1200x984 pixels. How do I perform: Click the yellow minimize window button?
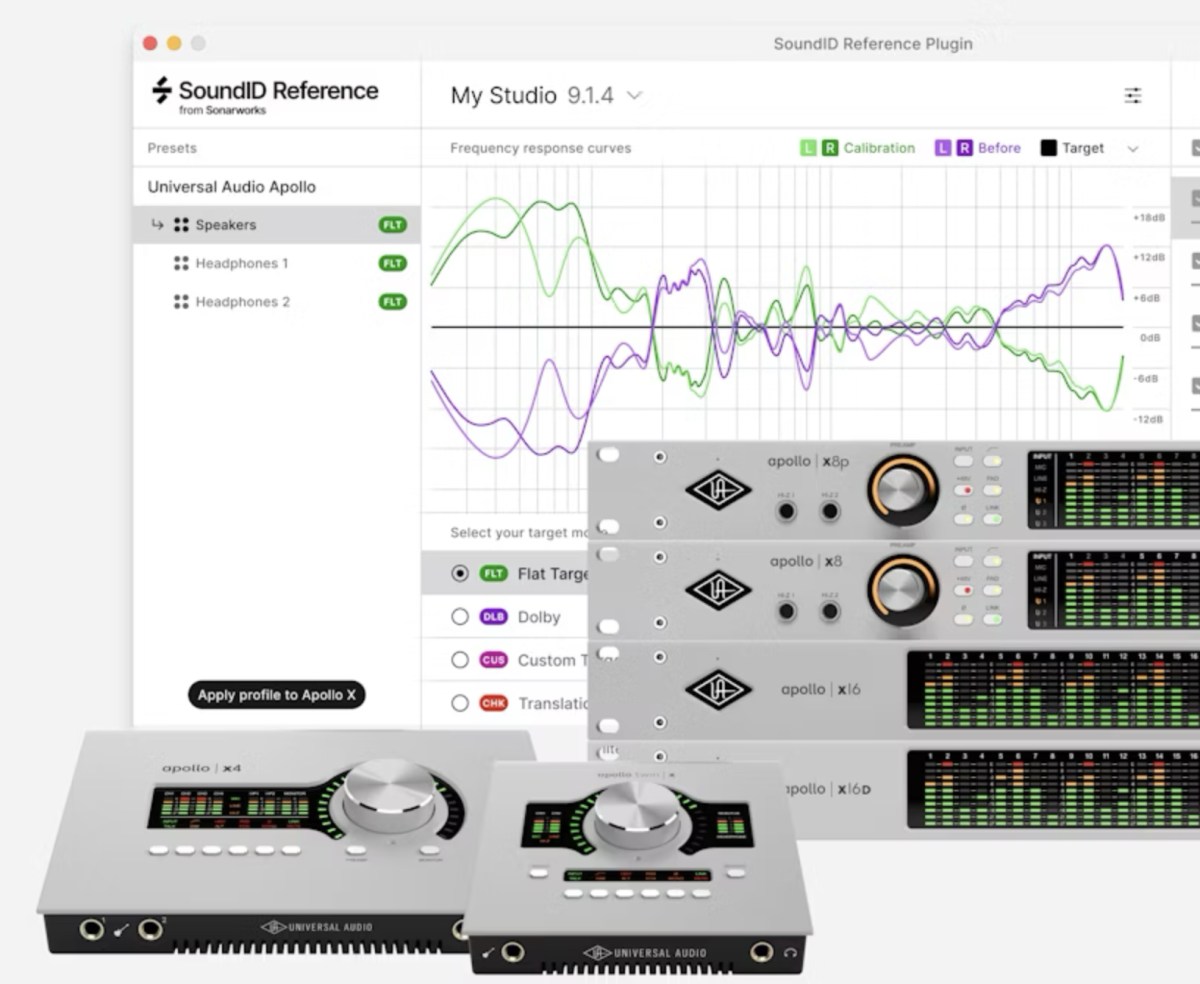174,43
